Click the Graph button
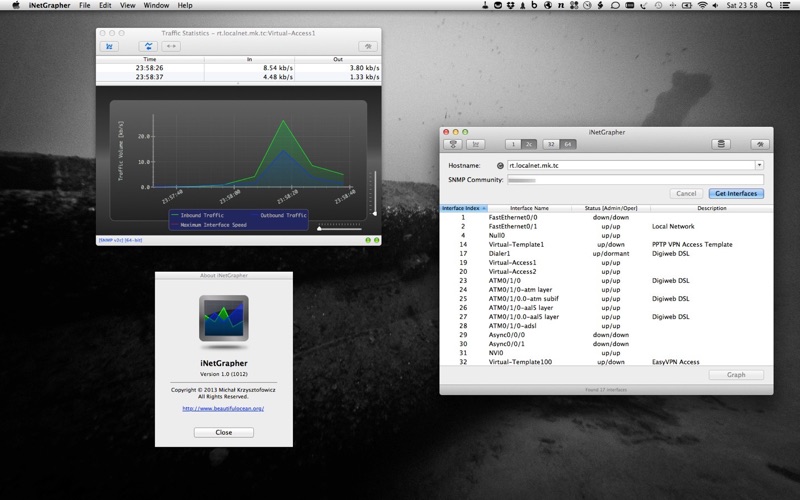Image resolution: width=800 pixels, height=500 pixels. pos(736,374)
